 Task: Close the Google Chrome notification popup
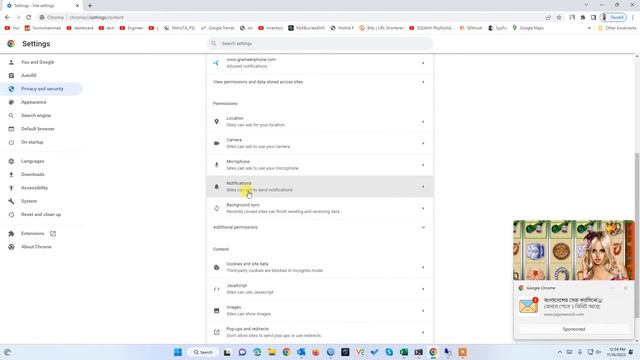[x=626, y=288]
